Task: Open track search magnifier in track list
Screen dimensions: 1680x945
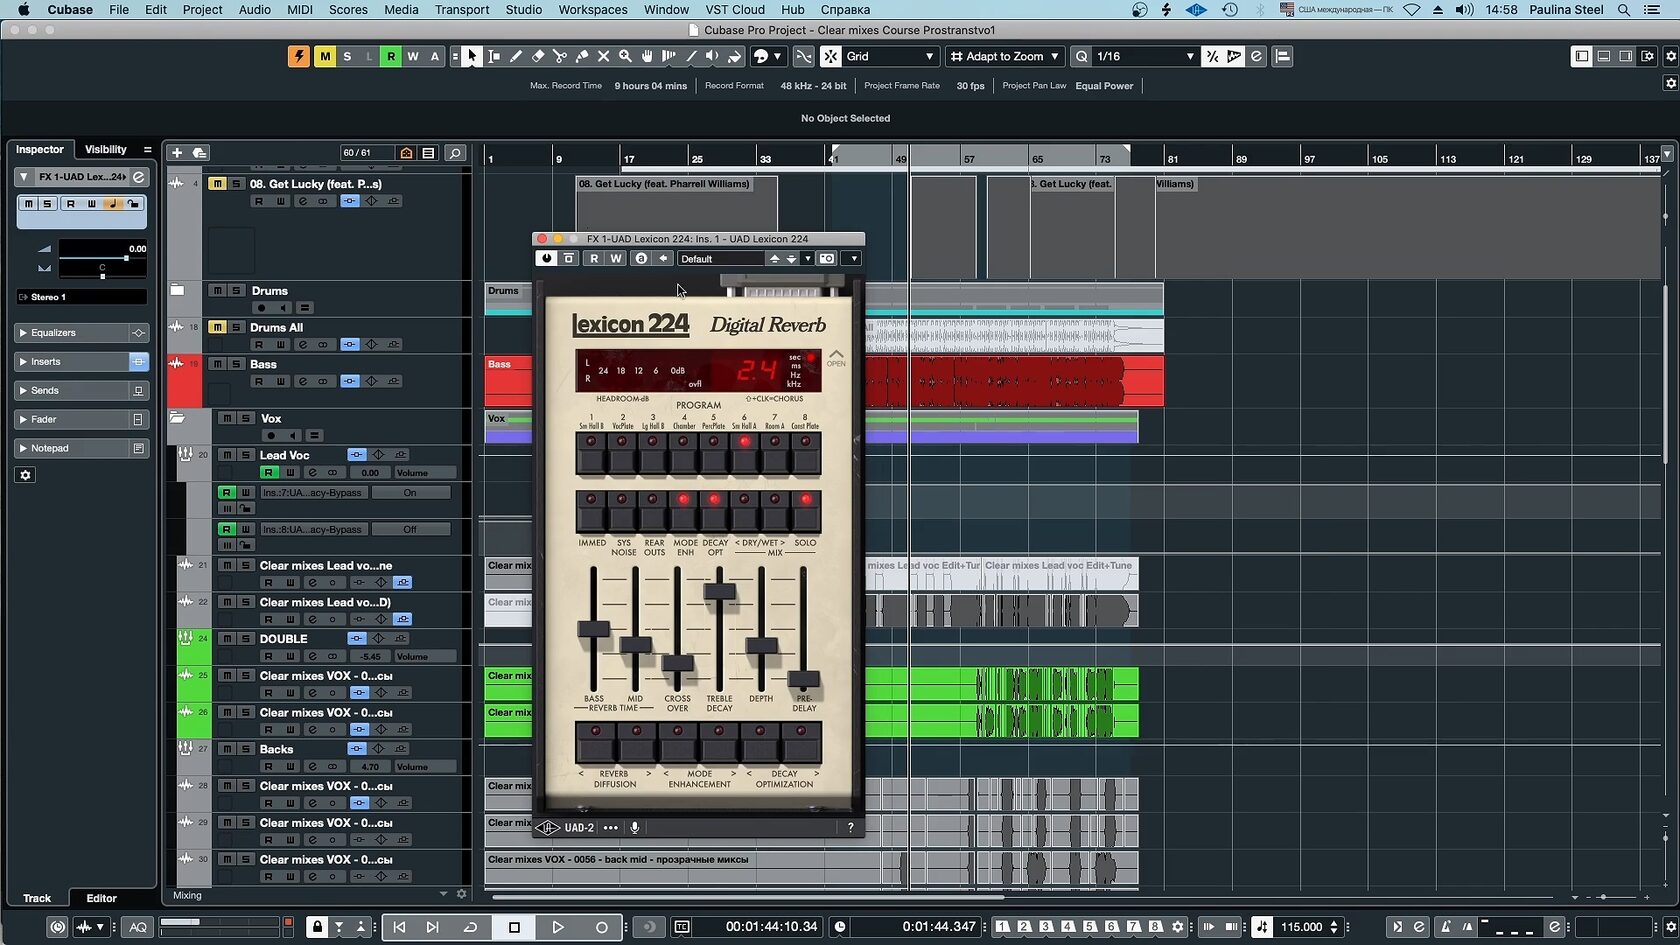Action: 455,153
